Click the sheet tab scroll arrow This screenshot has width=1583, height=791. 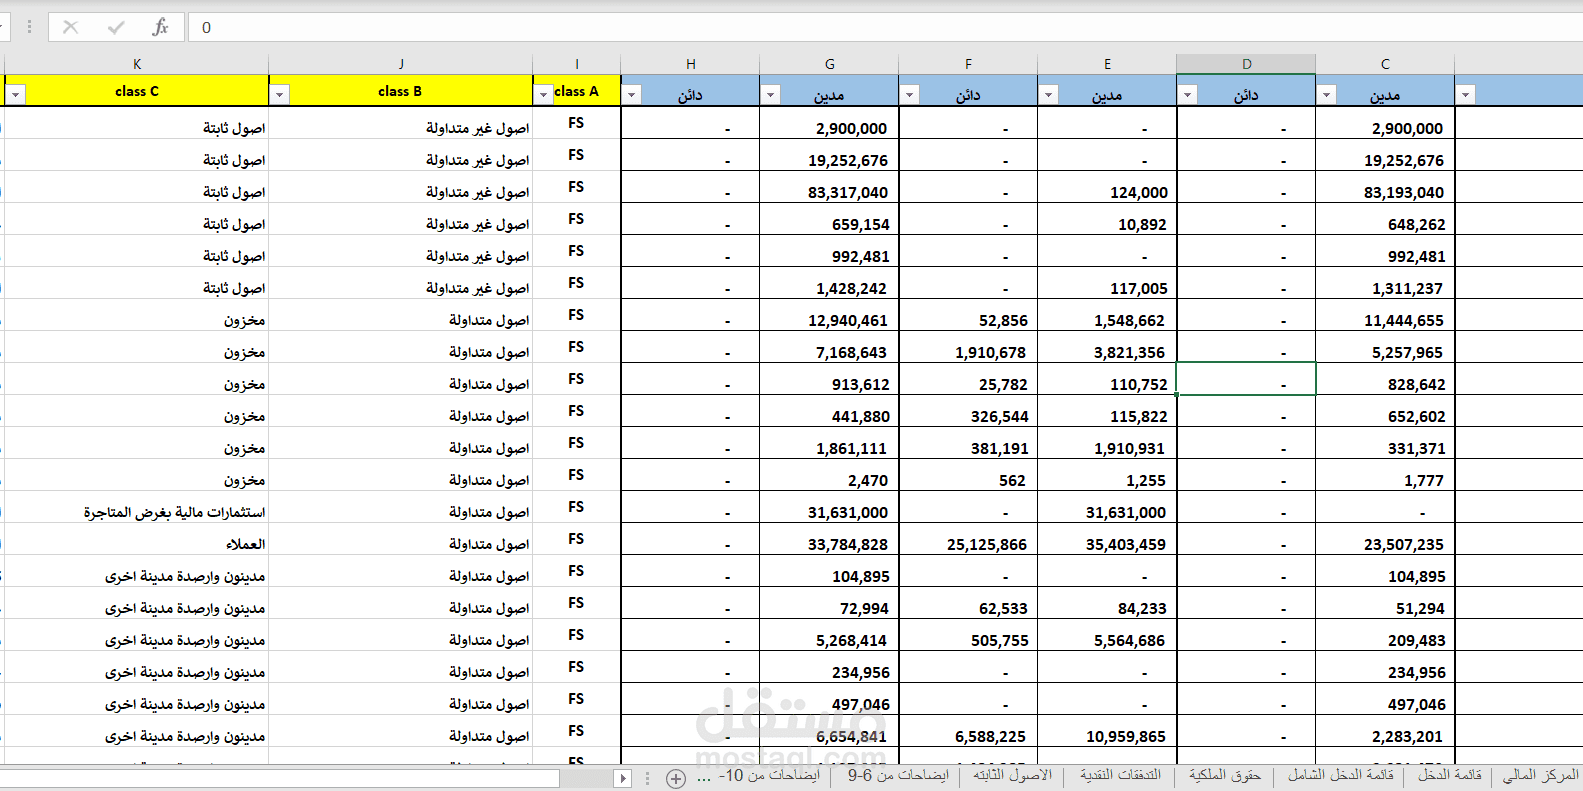tap(622, 778)
